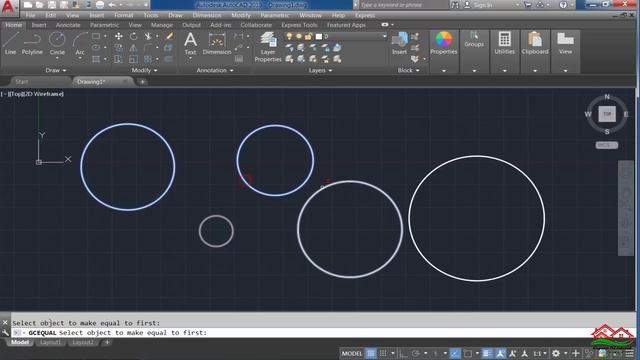Click the white layer color swatch

tap(319, 36)
